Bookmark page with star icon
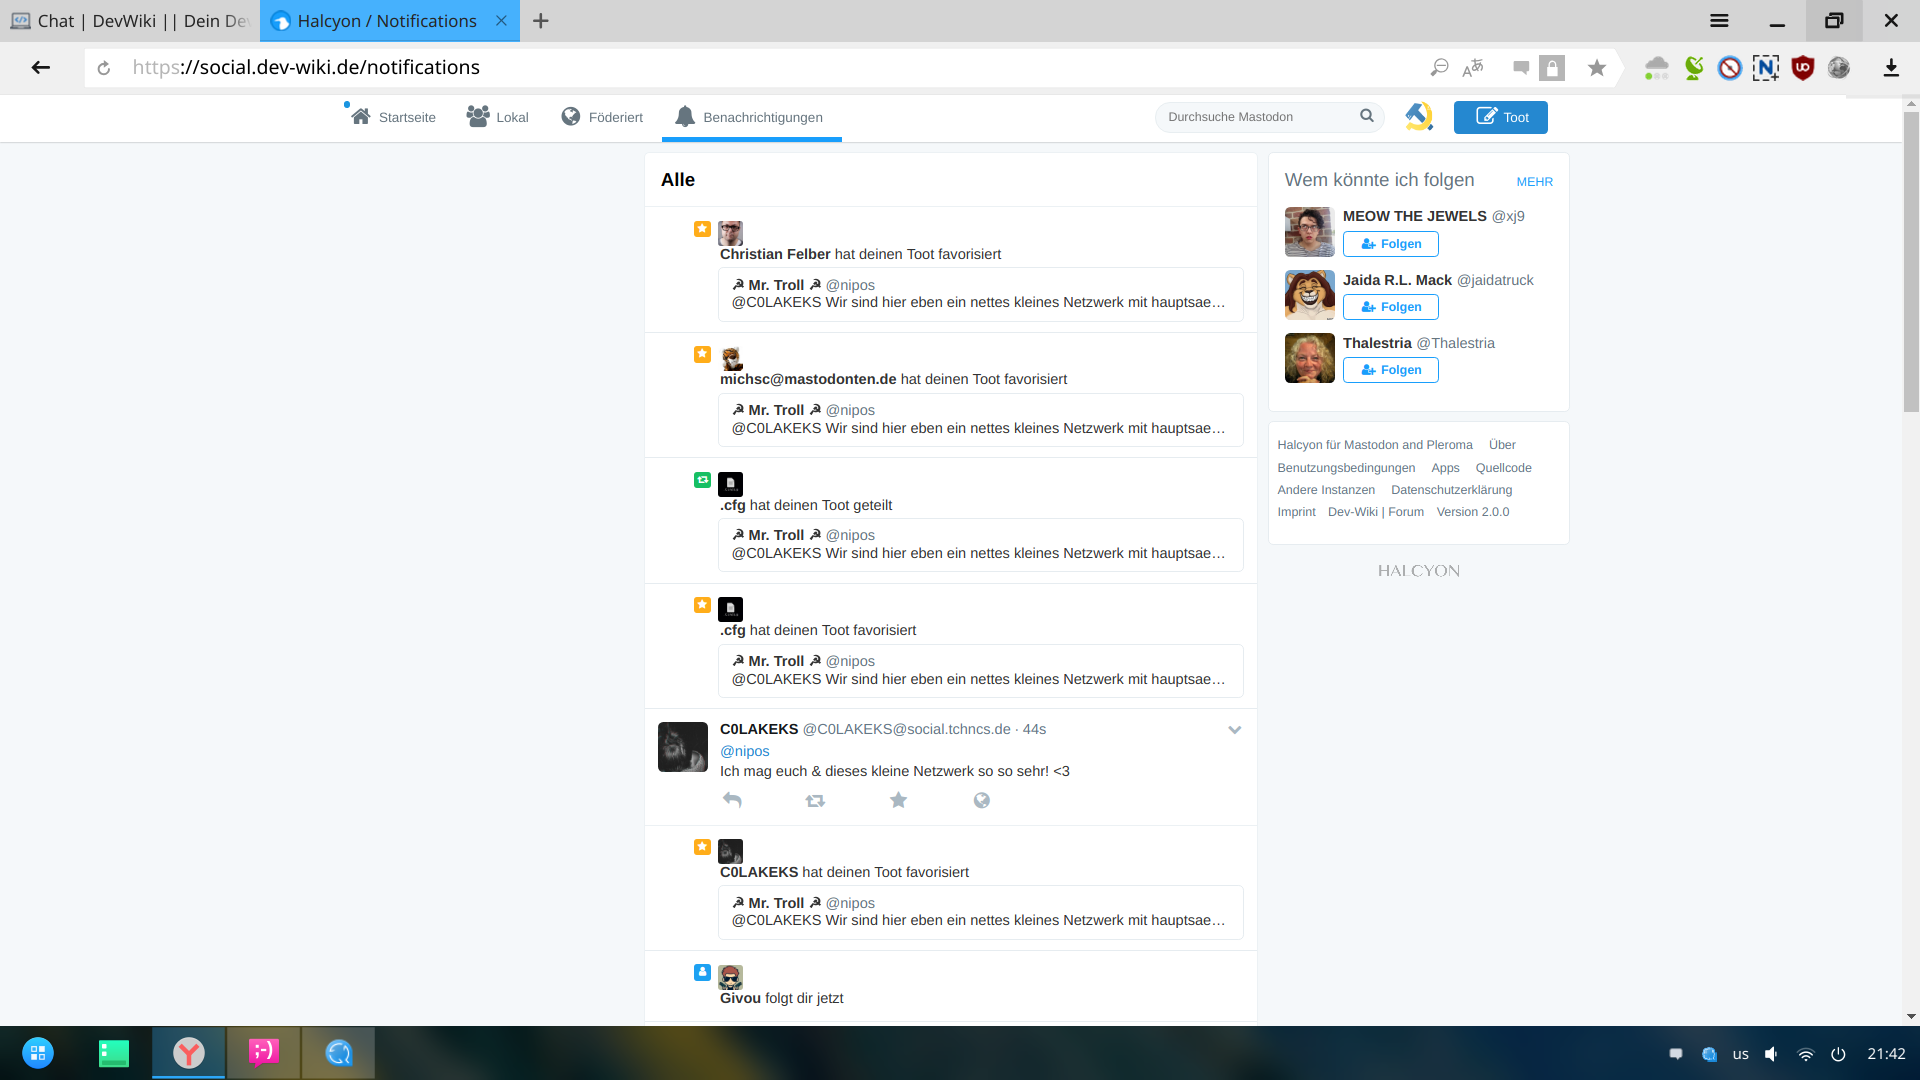This screenshot has height=1080, width=1920. [x=1597, y=68]
